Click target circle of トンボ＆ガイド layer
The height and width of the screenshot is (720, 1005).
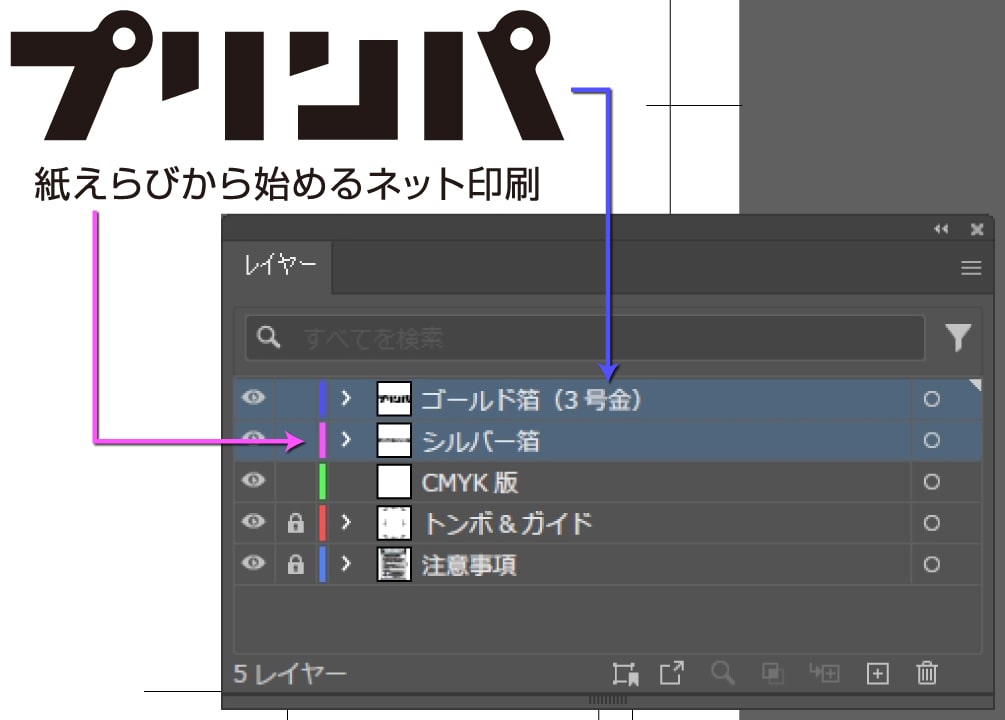click(x=931, y=523)
